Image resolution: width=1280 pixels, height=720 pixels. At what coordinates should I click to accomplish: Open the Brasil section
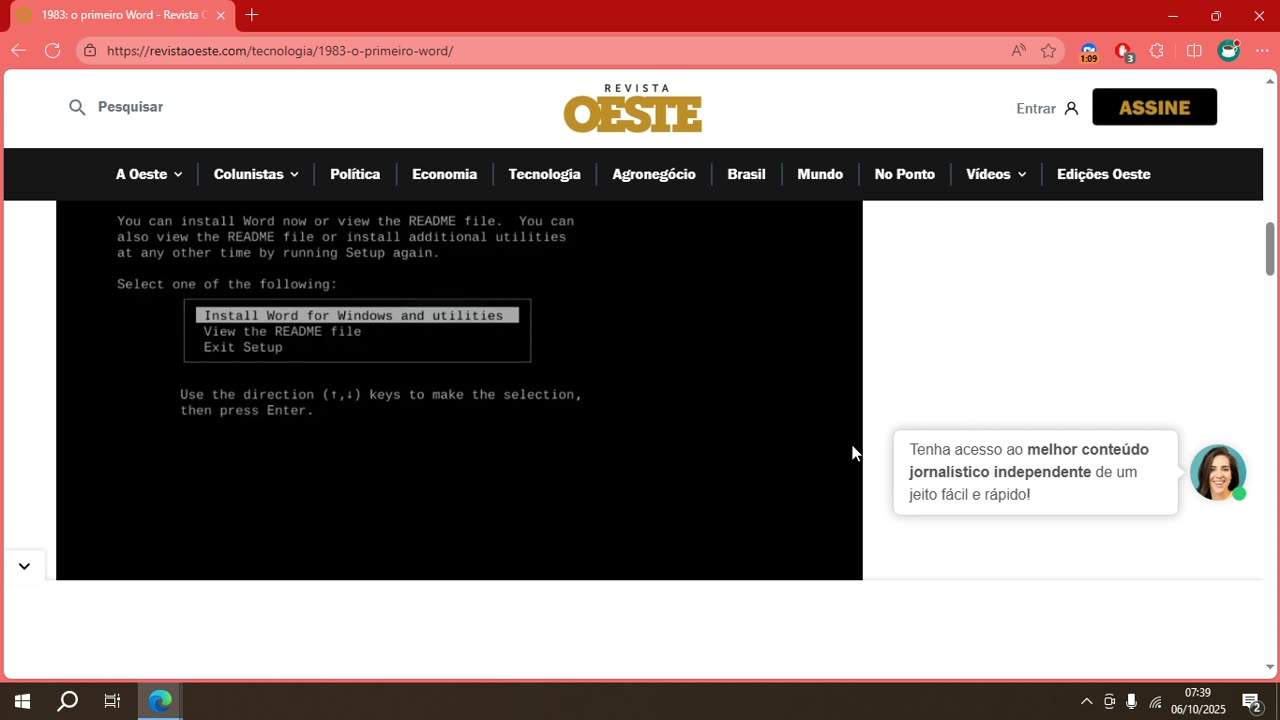[x=746, y=174]
